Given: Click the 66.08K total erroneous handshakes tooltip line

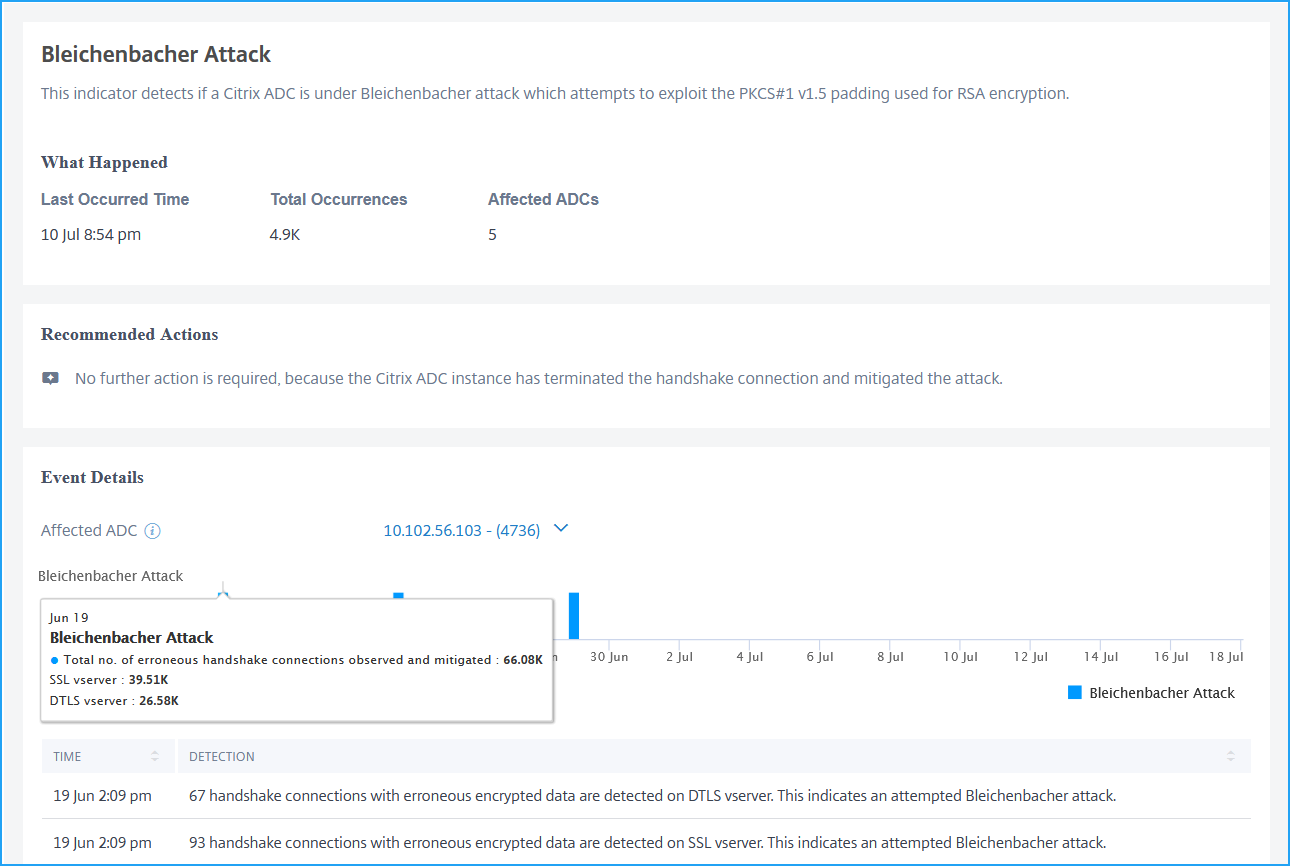Looking at the screenshot, I should [x=296, y=660].
